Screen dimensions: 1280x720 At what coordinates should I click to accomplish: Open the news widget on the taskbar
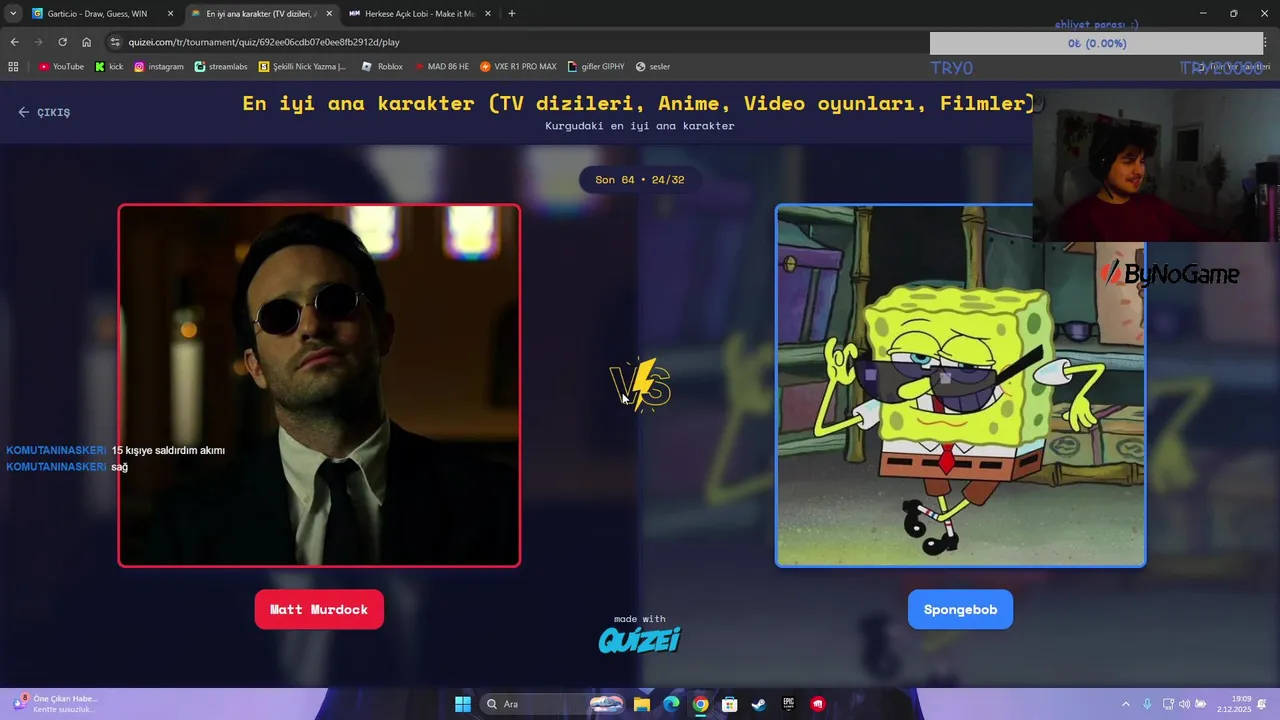pyautogui.click(x=55, y=703)
